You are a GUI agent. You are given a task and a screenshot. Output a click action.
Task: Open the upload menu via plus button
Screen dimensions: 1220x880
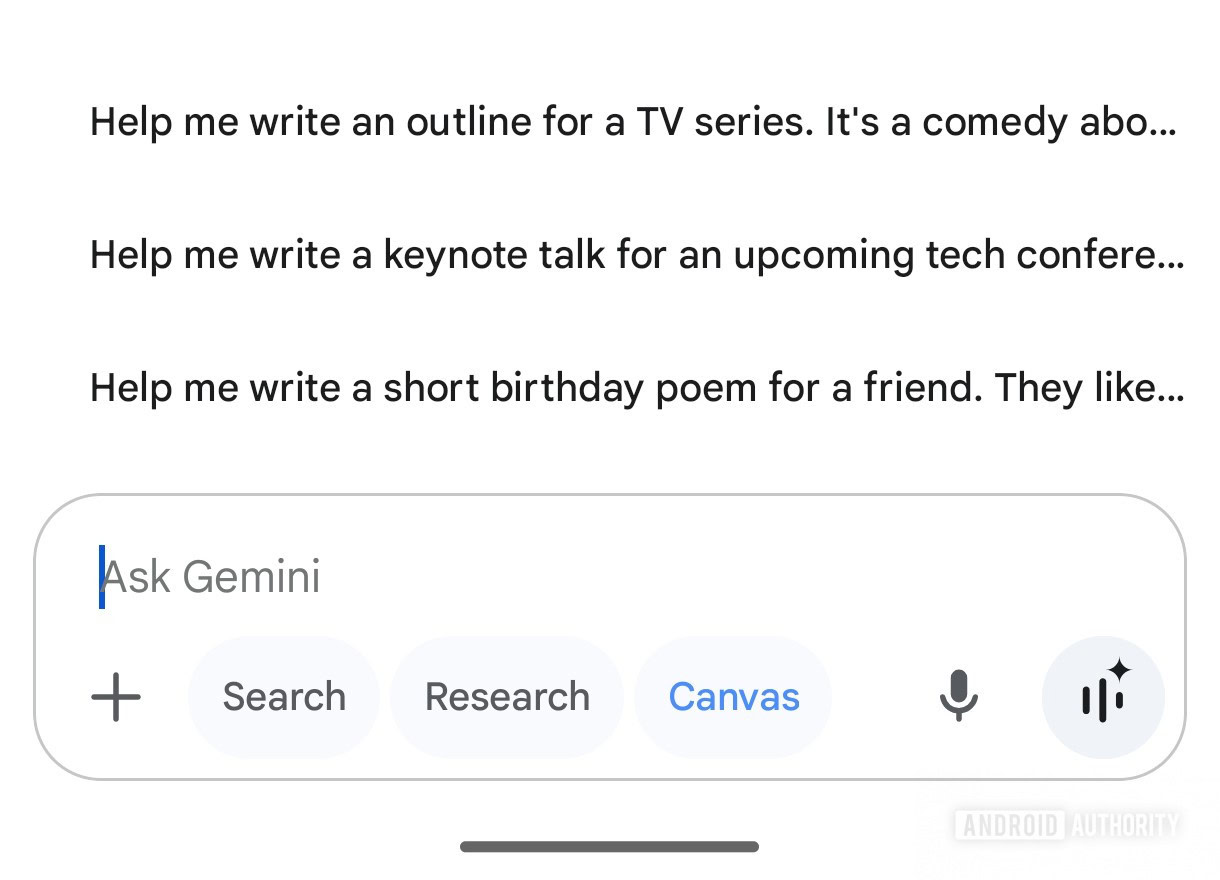[x=116, y=697]
